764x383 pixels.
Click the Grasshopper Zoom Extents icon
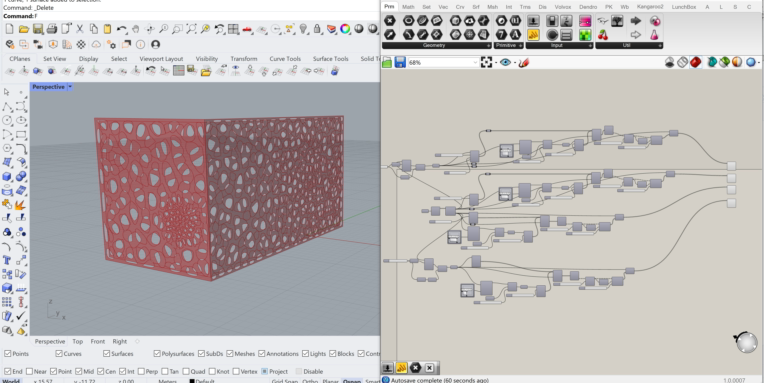point(486,62)
